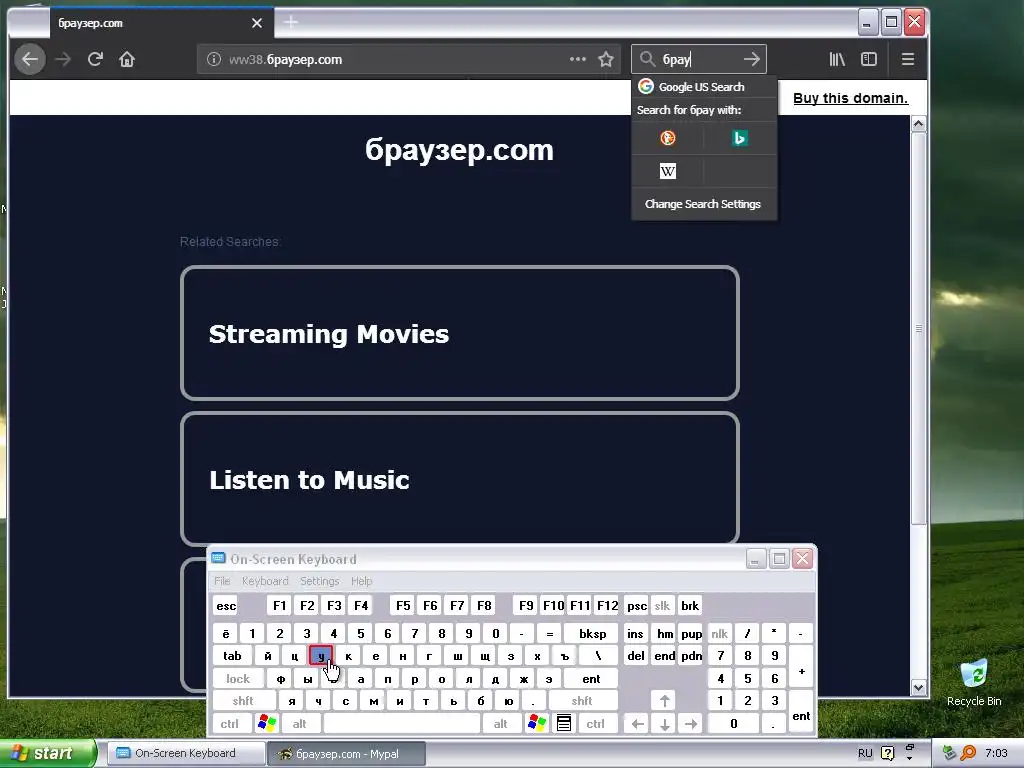Tap the down arrow key on On-Screen Keyboard

tap(665, 724)
